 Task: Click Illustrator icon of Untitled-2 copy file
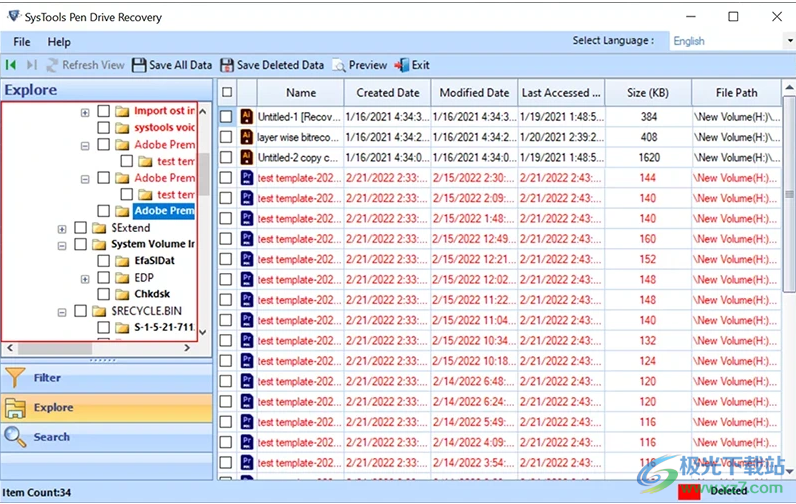247,157
